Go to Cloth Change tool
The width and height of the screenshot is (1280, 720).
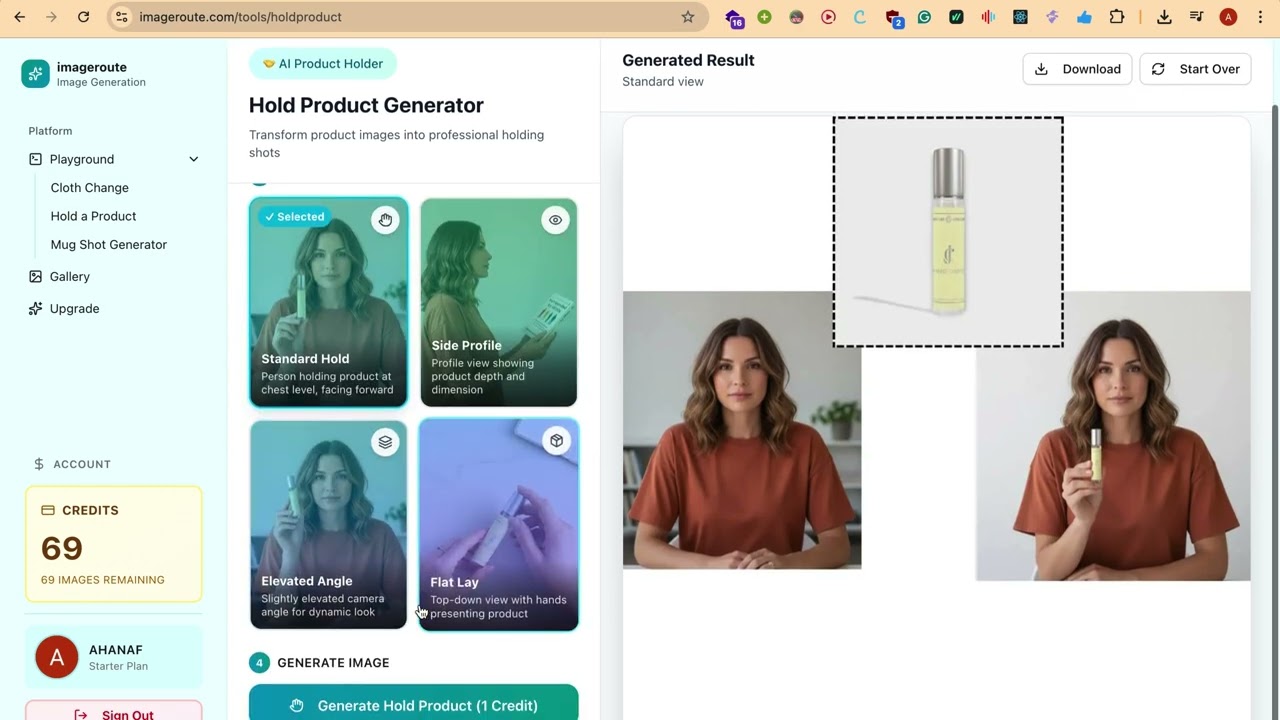pyautogui.click(x=90, y=187)
